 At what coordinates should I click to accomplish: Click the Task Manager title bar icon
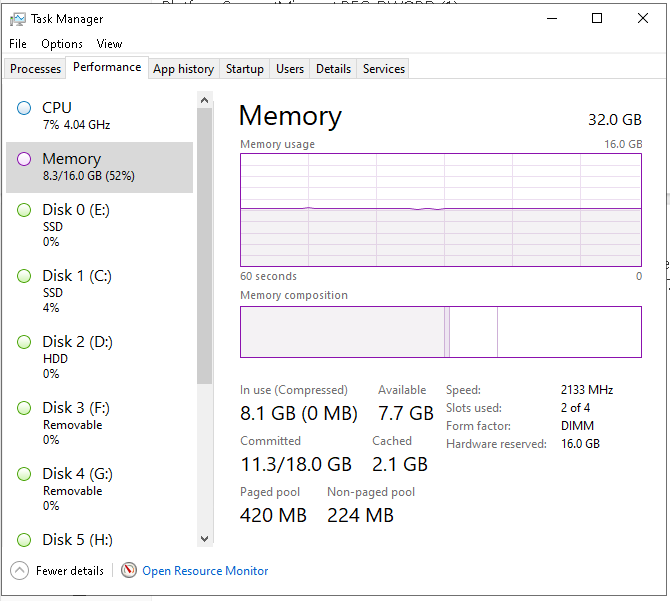pos(18,19)
